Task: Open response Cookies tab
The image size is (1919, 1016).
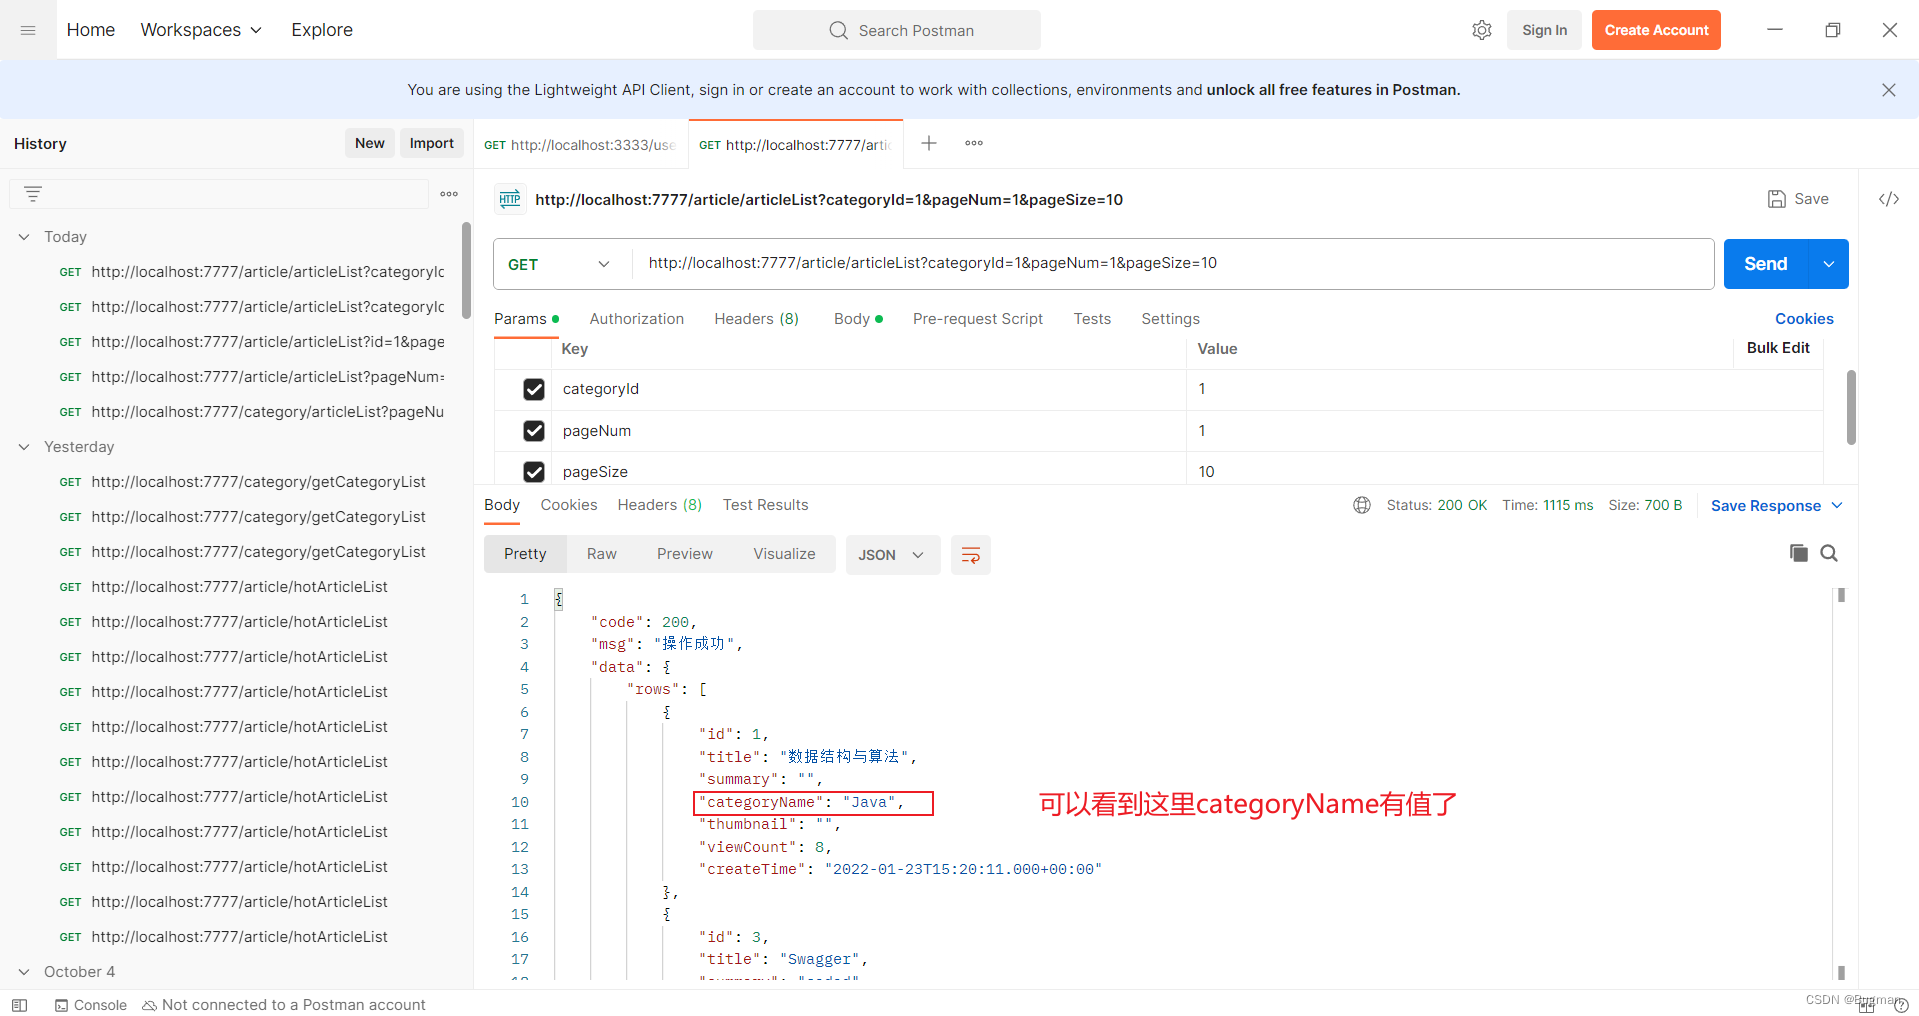Action: (x=569, y=505)
